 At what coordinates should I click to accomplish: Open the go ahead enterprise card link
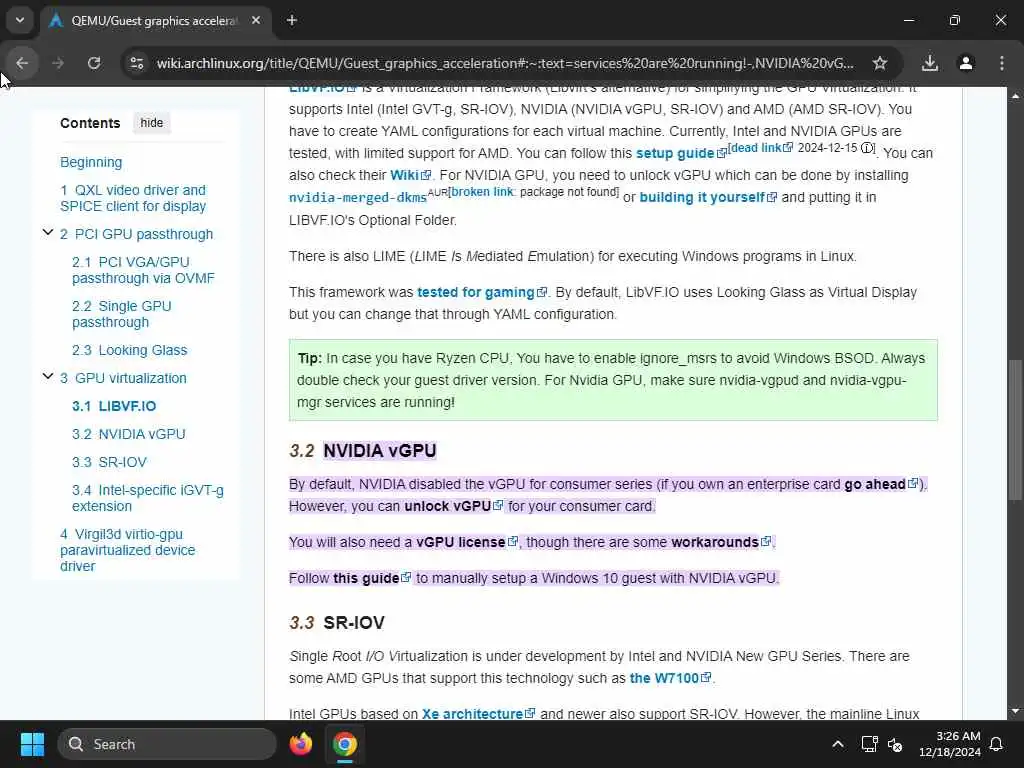881,484
